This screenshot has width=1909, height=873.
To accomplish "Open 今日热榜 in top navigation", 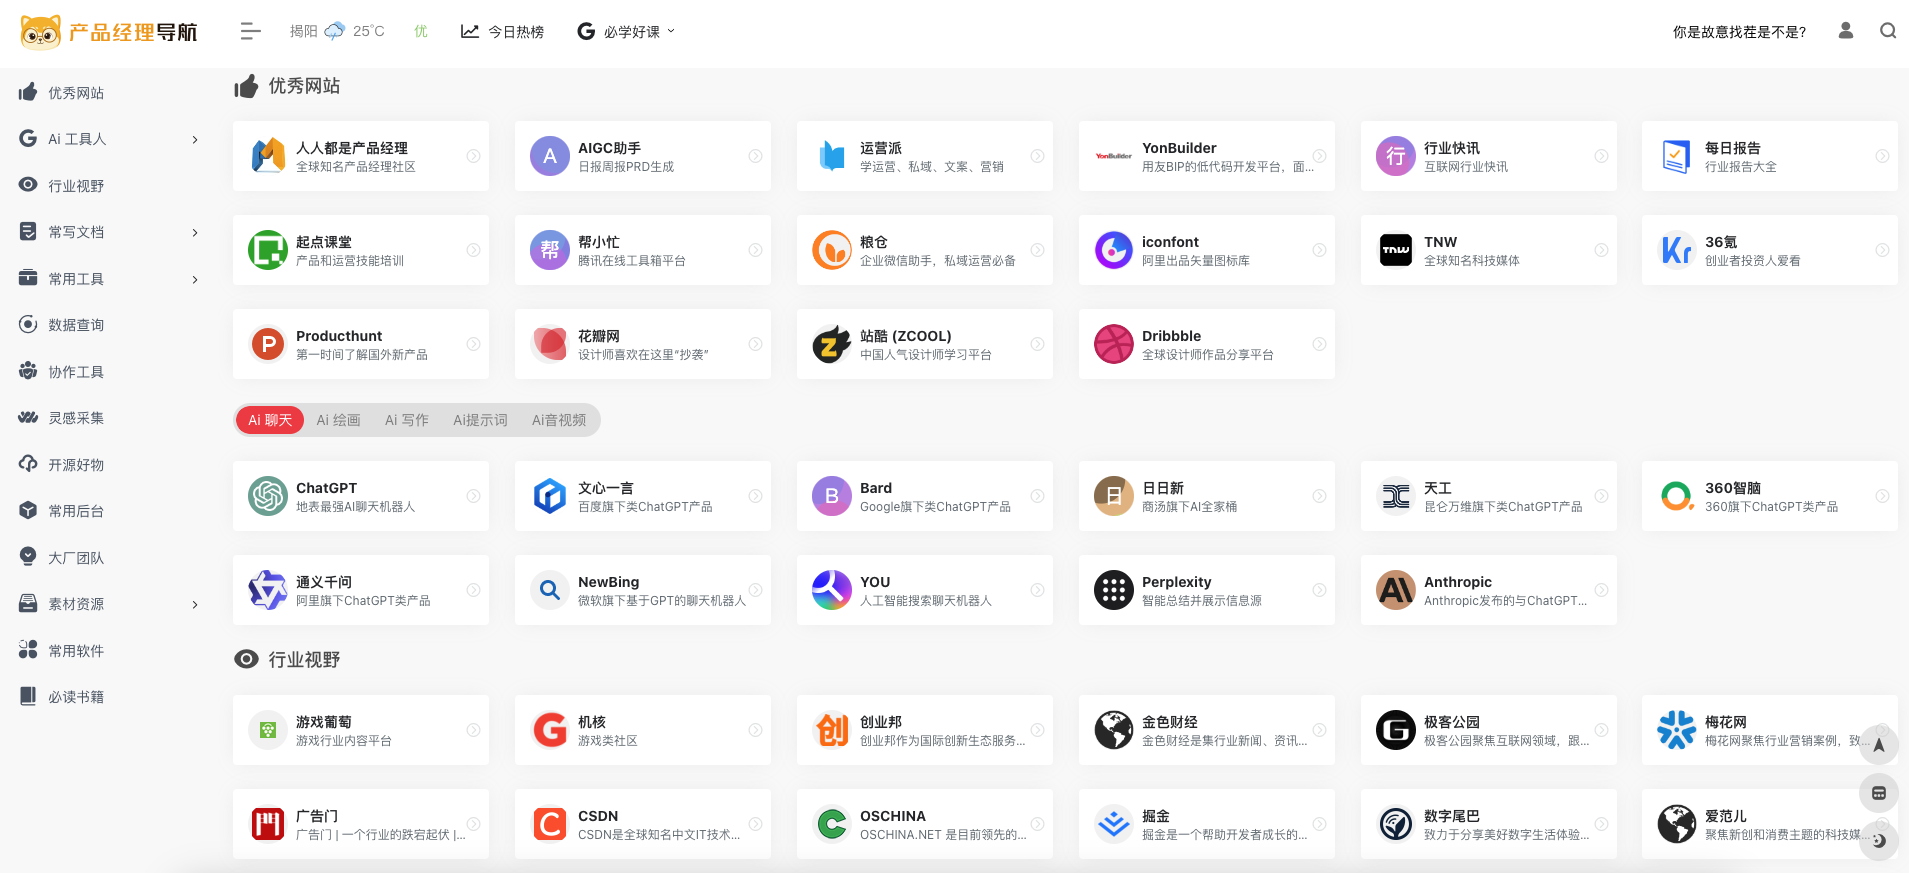I will pos(502,32).
